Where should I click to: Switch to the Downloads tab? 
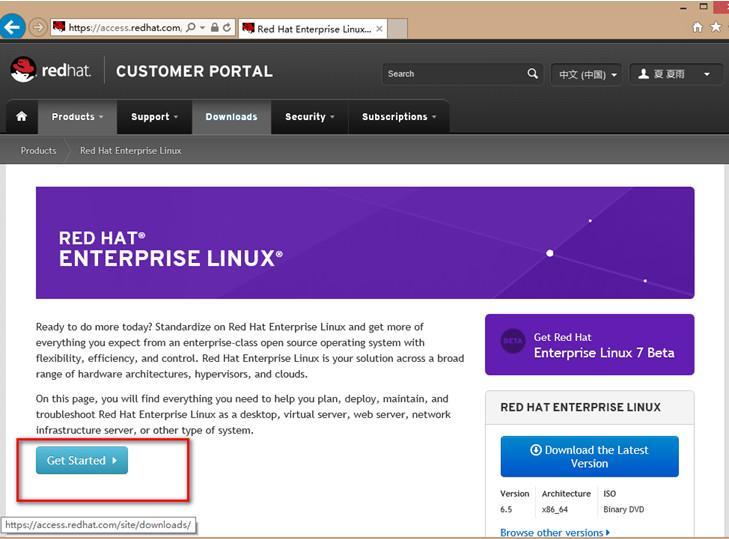tap(231, 117)
